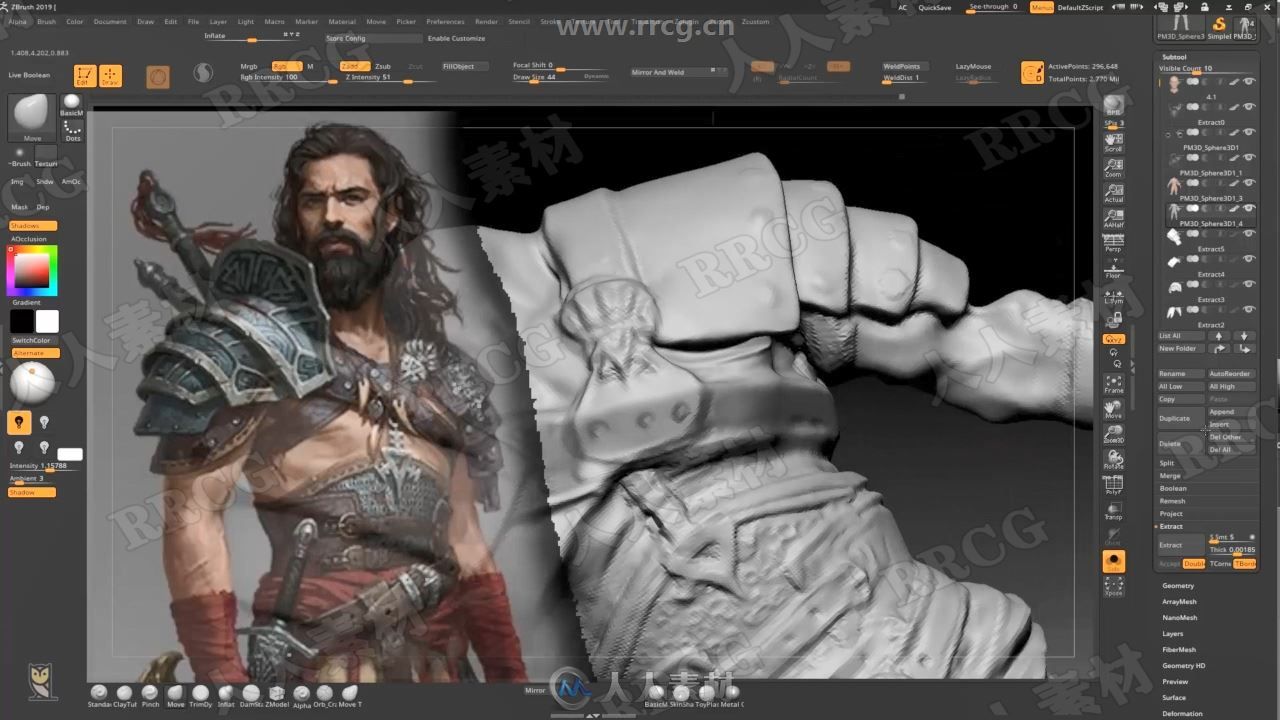Expand the Geometry HD section

pos(1183,666)
